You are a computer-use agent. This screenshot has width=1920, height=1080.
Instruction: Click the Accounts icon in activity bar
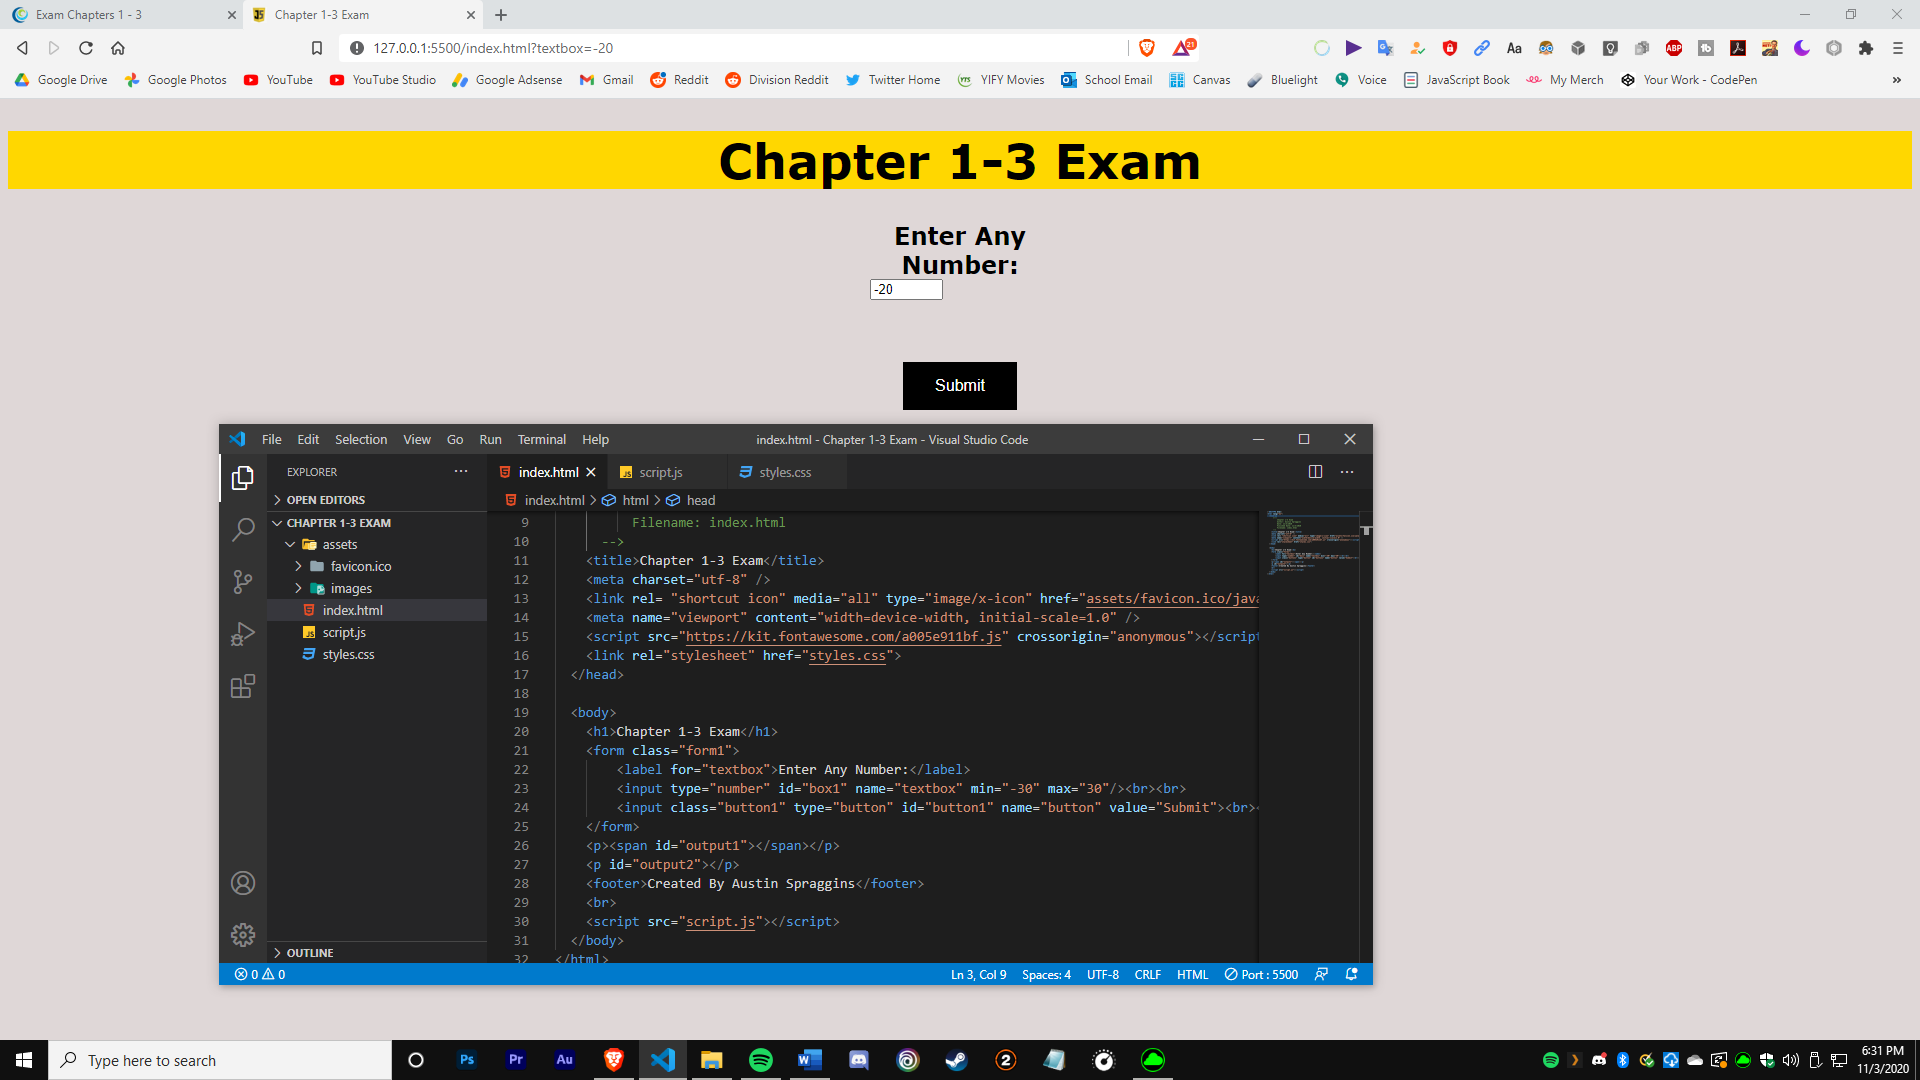tap(243, 883)
